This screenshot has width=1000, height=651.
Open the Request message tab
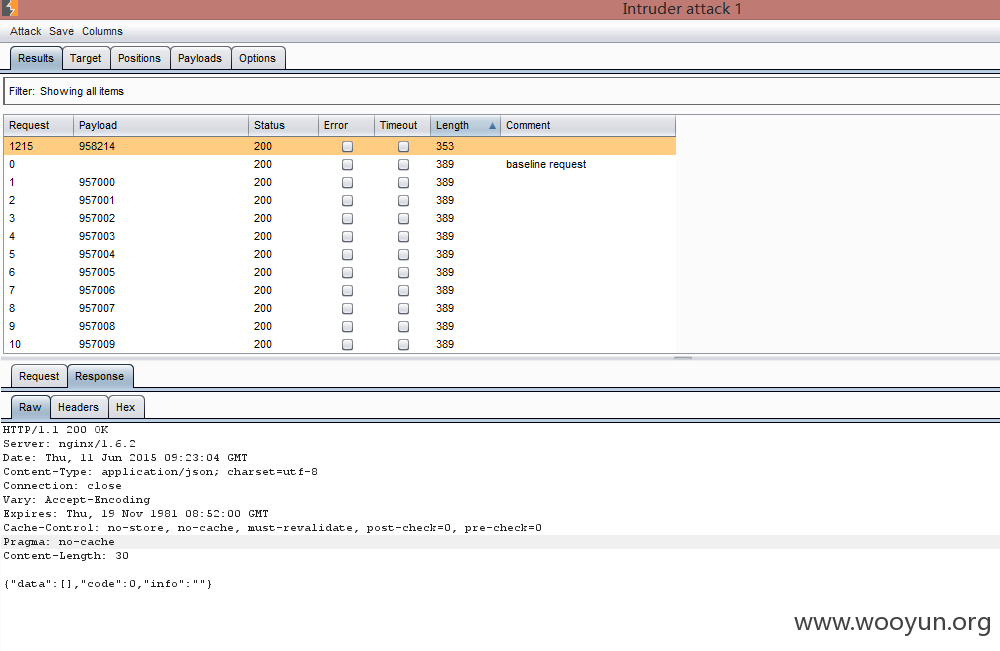click(39, 376)
